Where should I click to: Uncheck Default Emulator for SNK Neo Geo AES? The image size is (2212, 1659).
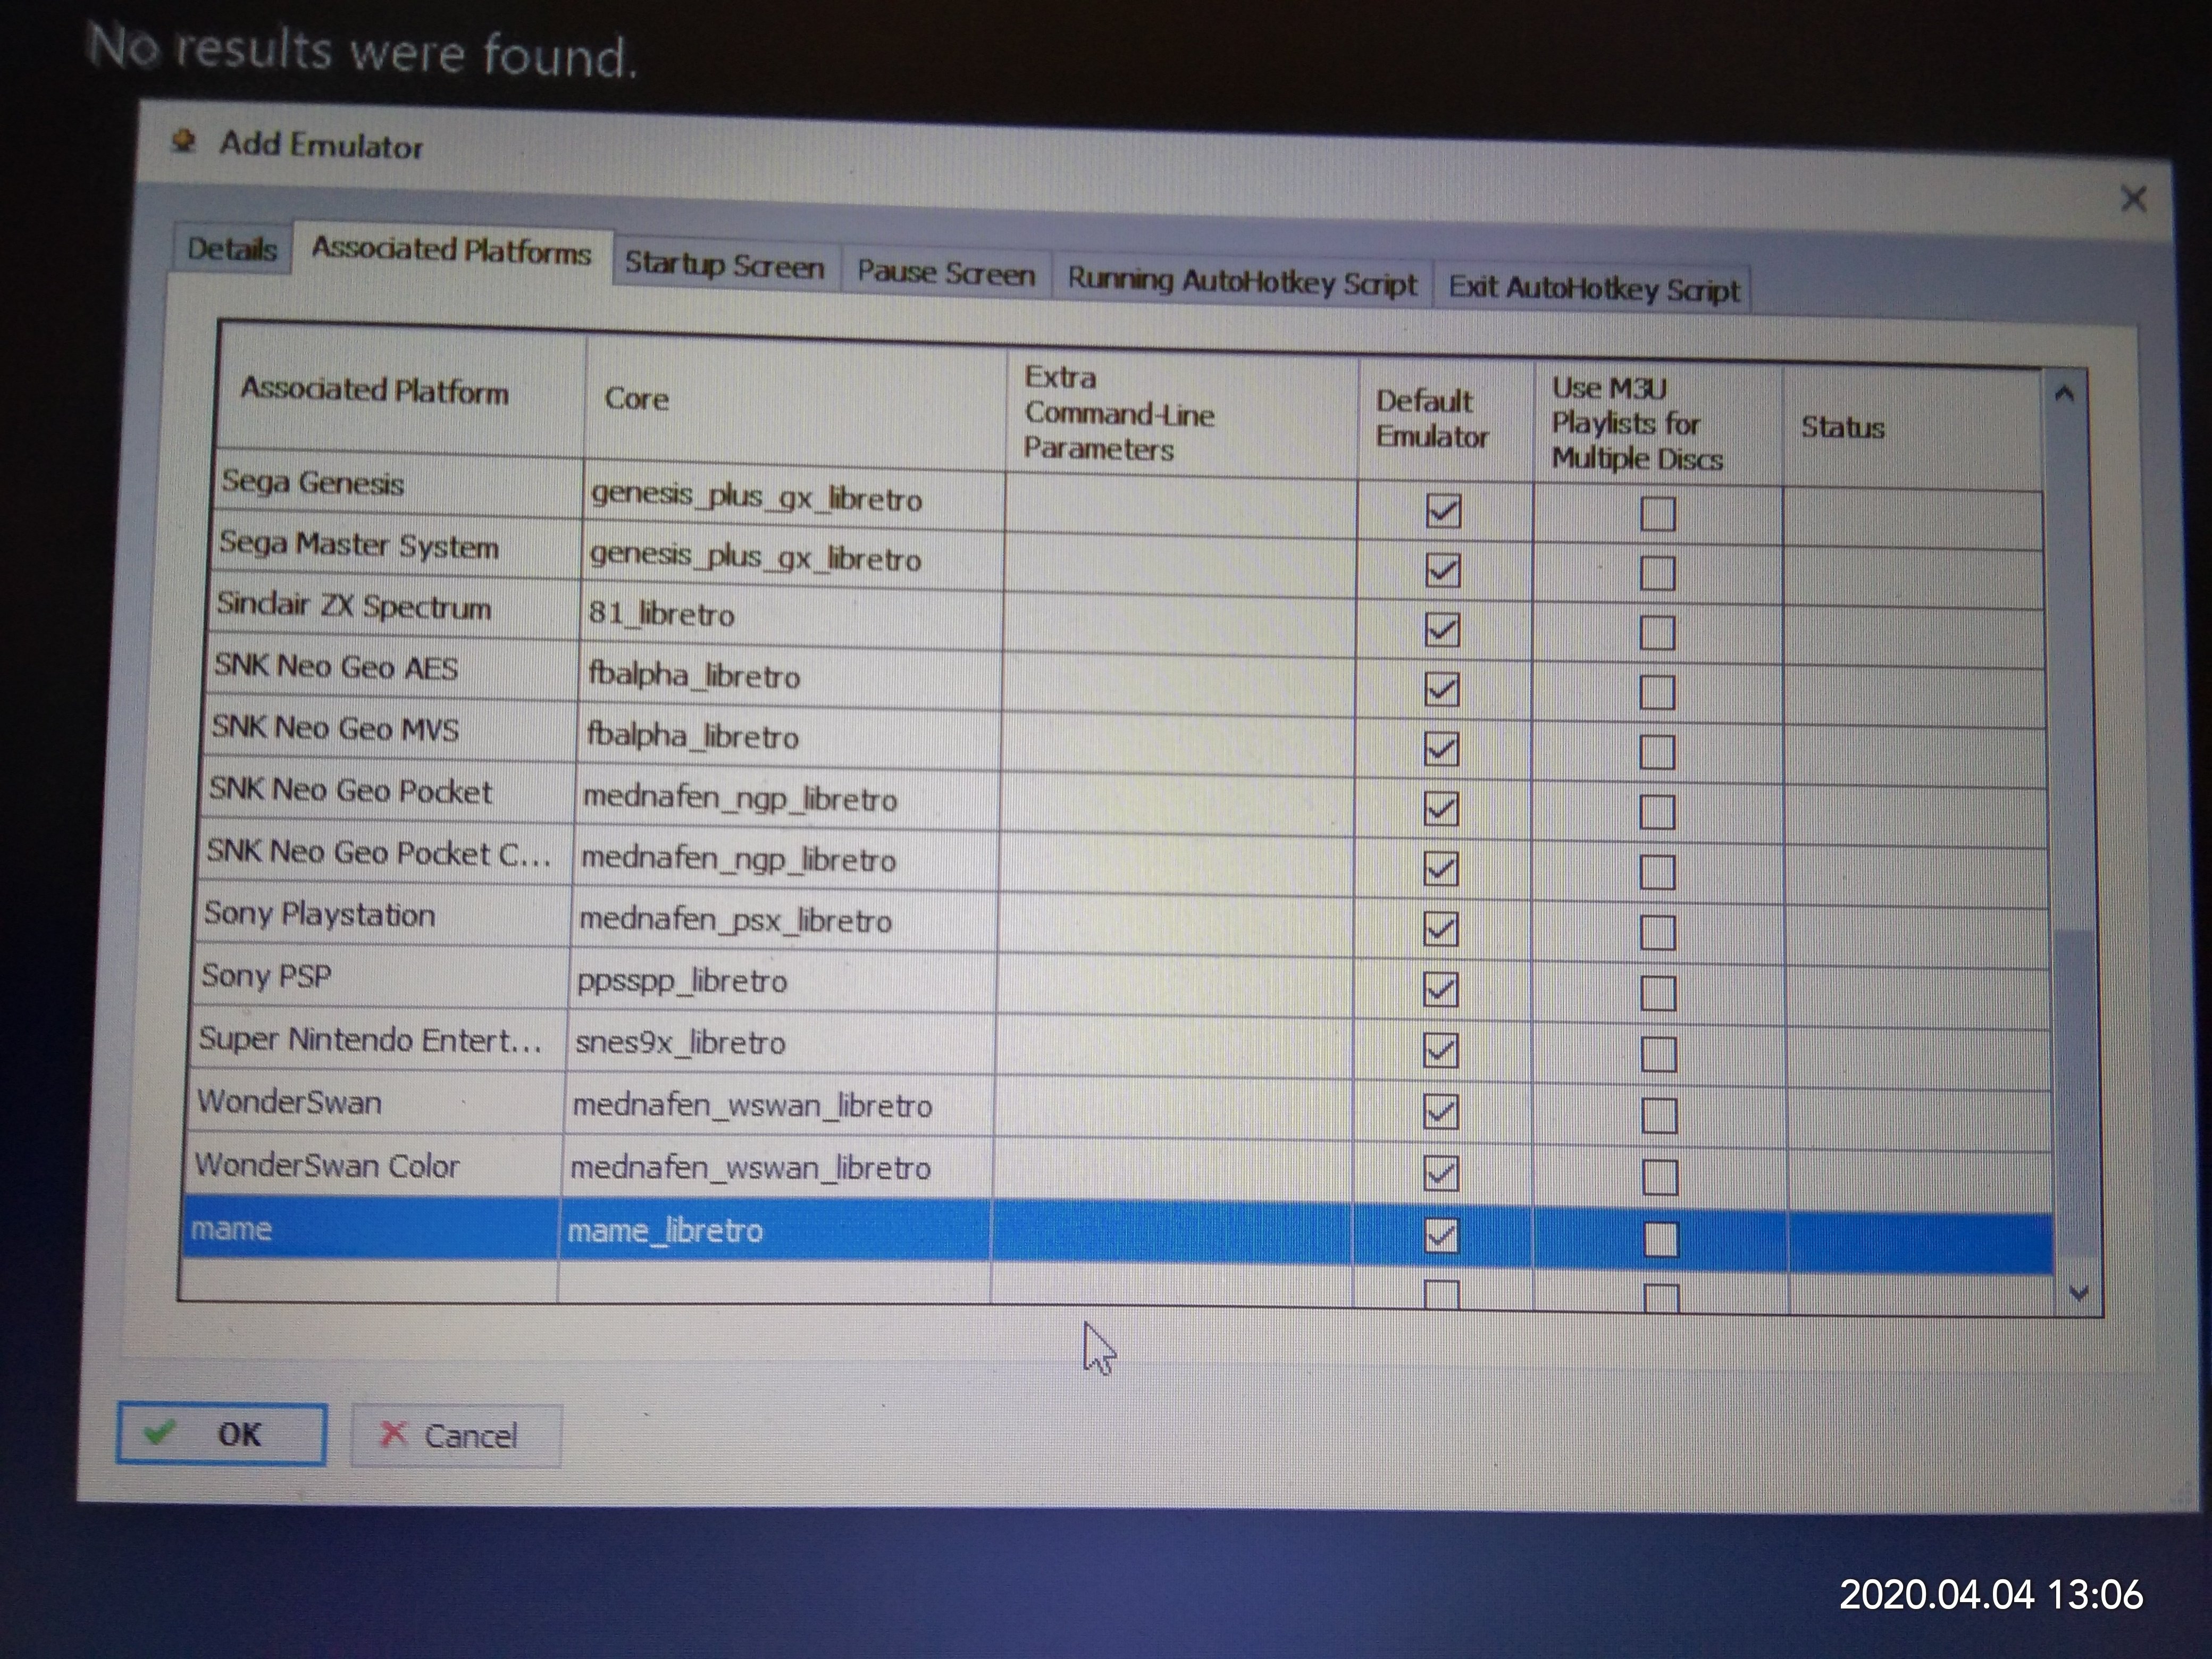click(1441, 689)
